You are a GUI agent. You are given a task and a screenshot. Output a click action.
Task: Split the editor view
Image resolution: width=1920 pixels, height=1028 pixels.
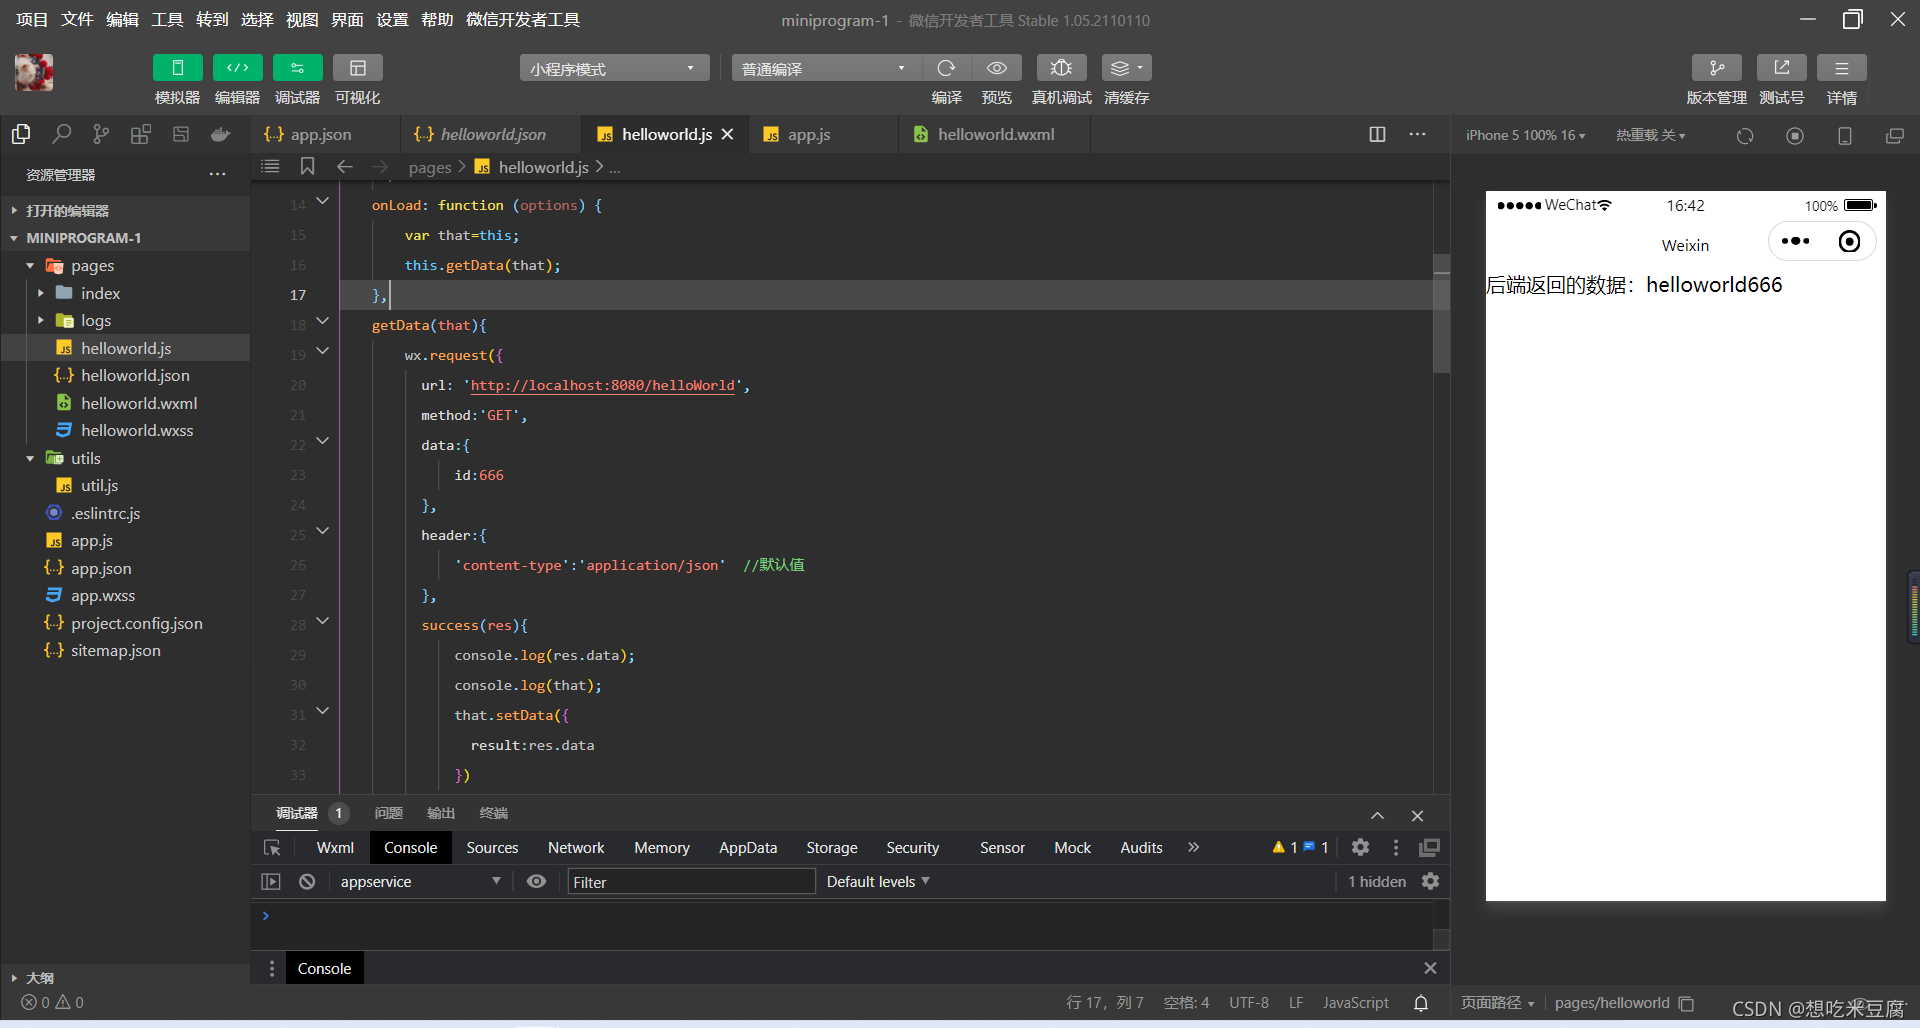coord(1377,134)
